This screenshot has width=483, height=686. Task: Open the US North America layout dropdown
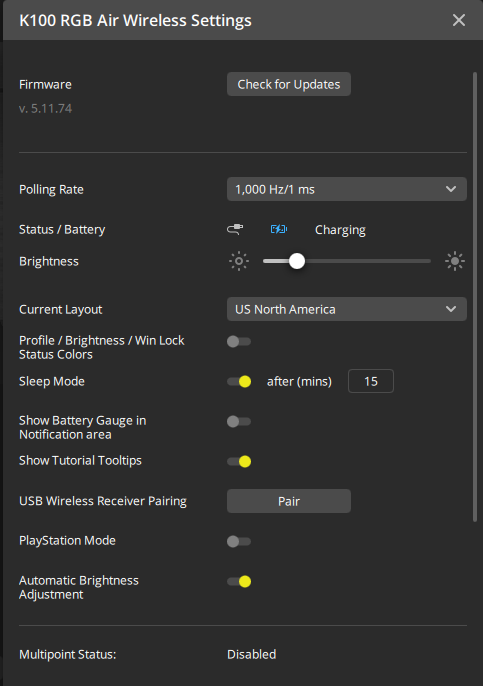346,309
